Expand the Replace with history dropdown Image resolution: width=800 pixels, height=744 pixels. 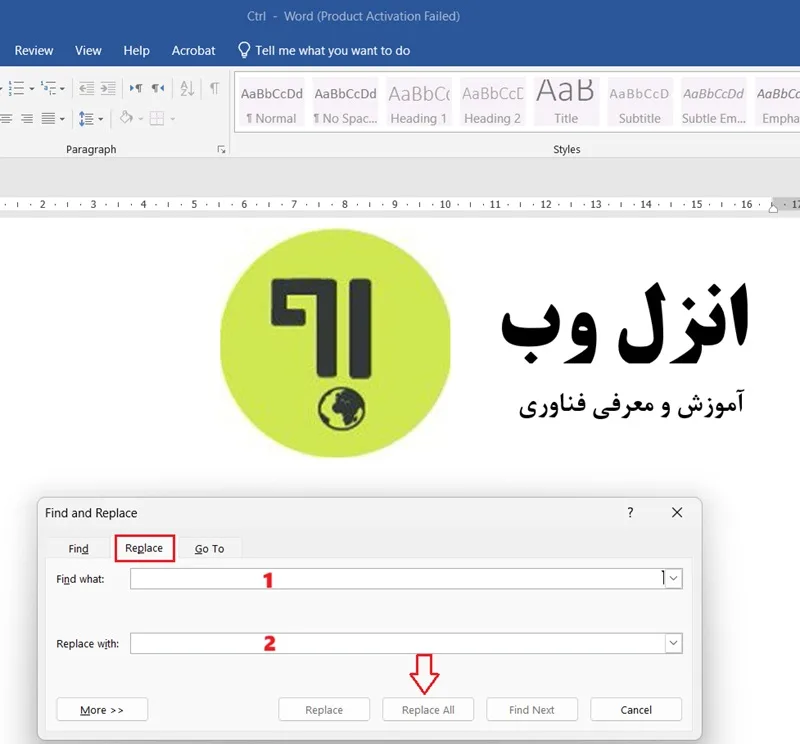click(673, 643)
